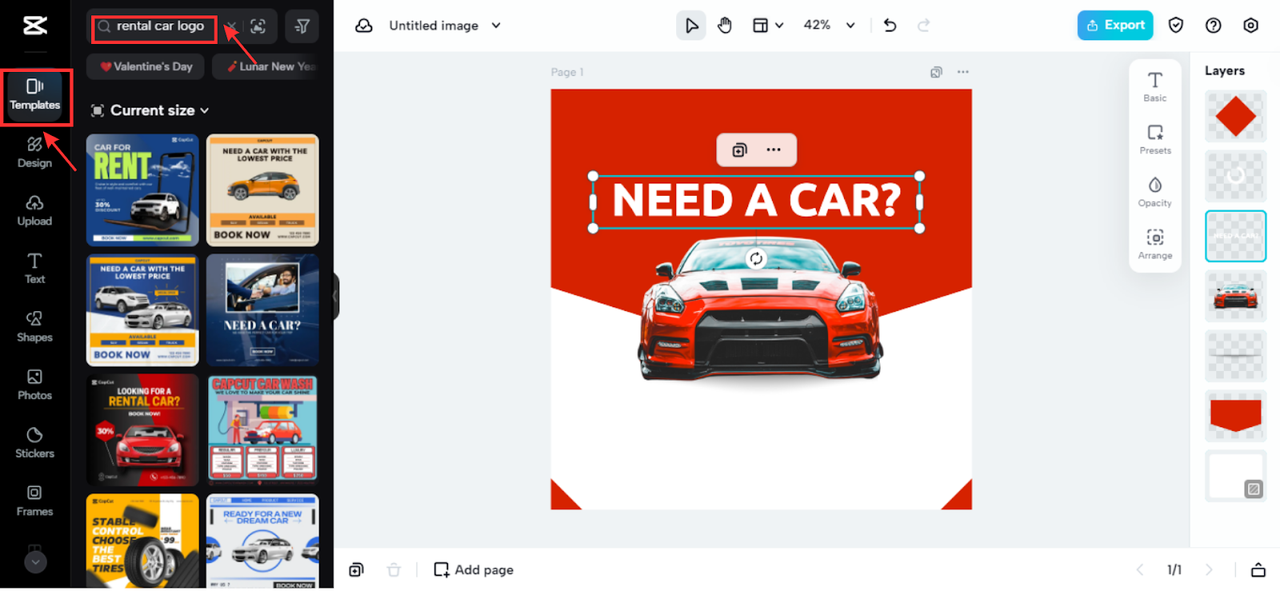Click the rotate handle below the text
Viewport: 1280px width, 595px height.
point(756,259)
